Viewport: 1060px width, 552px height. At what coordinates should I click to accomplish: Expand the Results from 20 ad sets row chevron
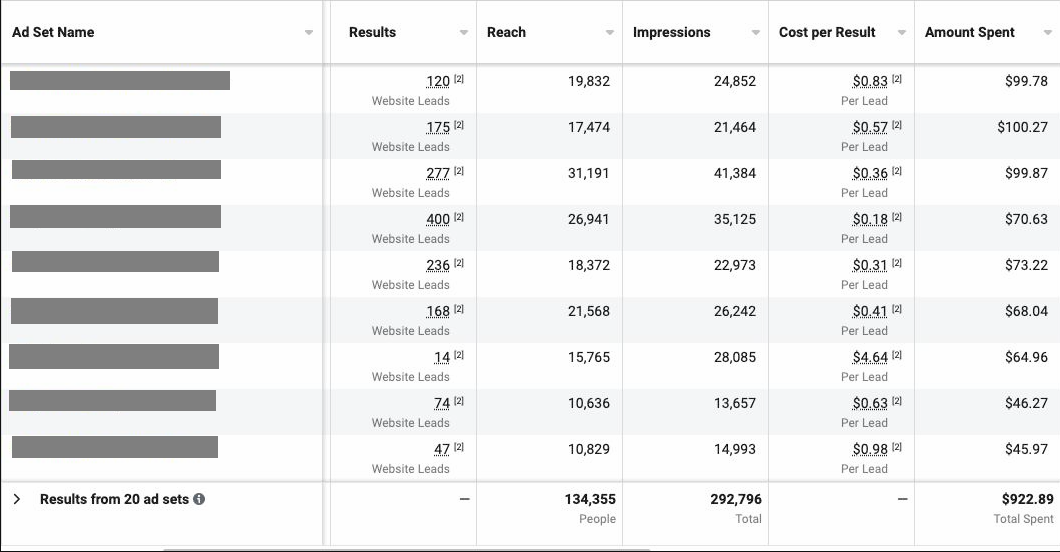(x=17, y=499)
